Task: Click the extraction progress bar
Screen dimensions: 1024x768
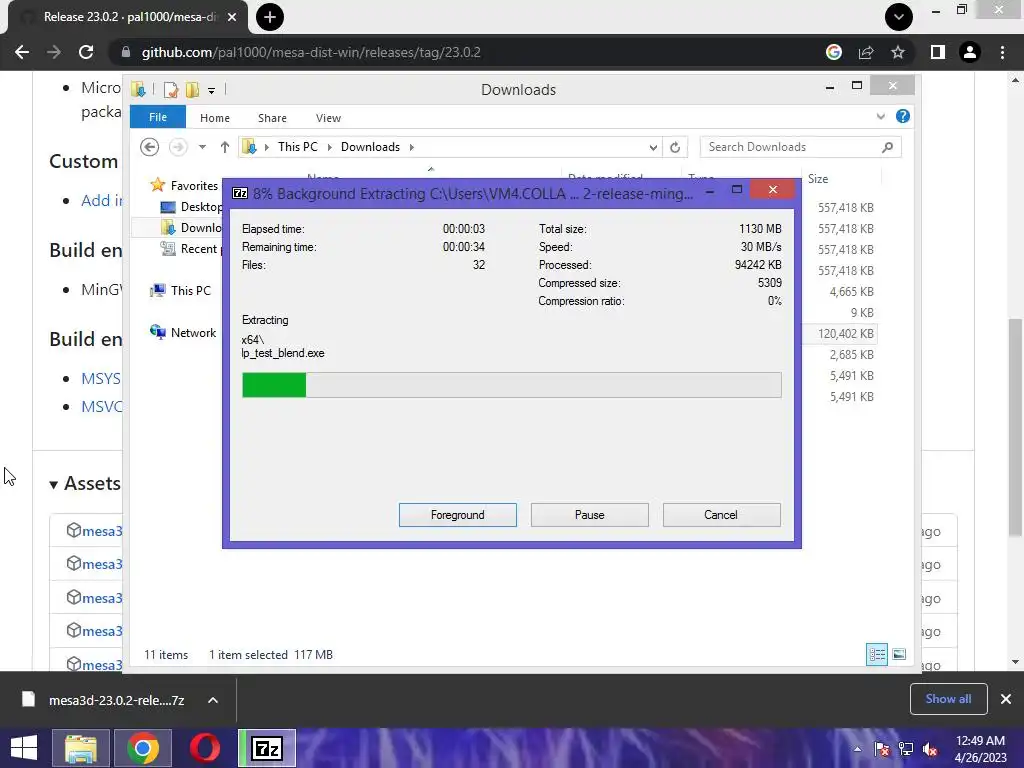Action: click(511, 385)
